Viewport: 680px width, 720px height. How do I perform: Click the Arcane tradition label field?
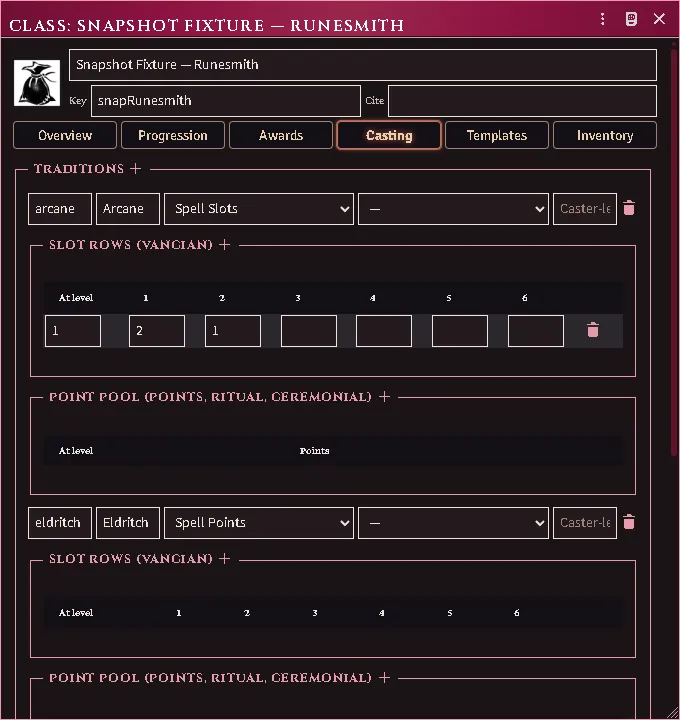tap(128, 209)
